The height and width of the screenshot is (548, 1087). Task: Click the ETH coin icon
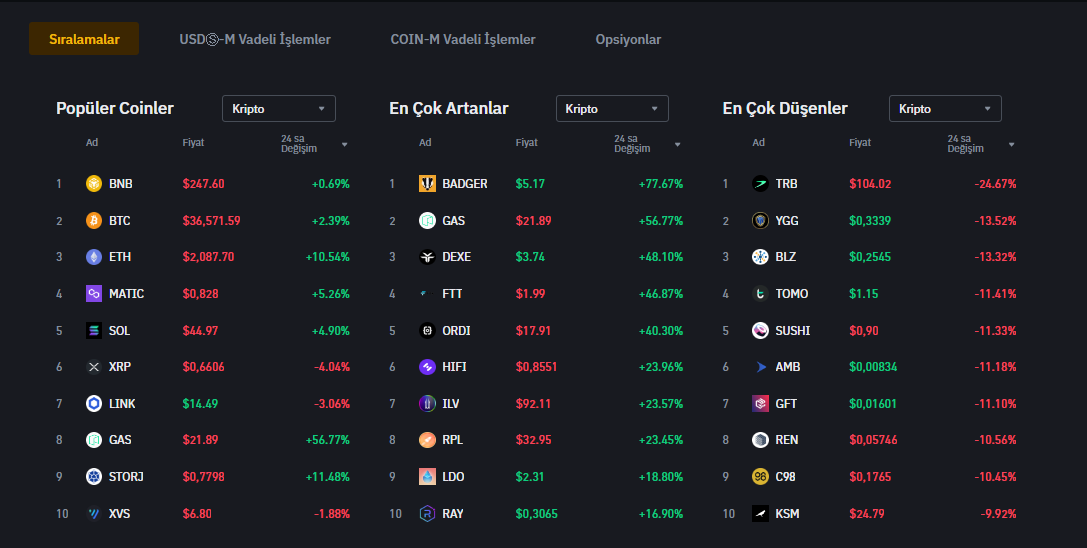[94, 257]
